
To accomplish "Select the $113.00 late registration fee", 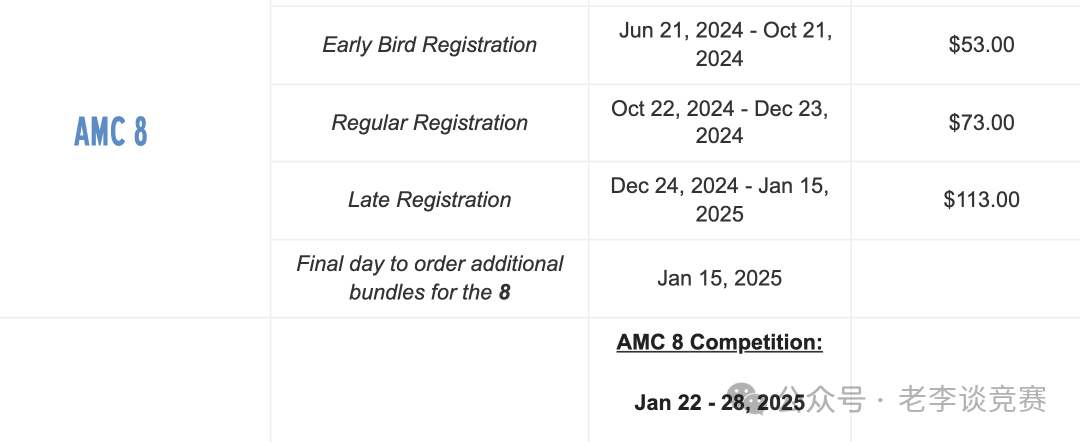I will [981, 200].
